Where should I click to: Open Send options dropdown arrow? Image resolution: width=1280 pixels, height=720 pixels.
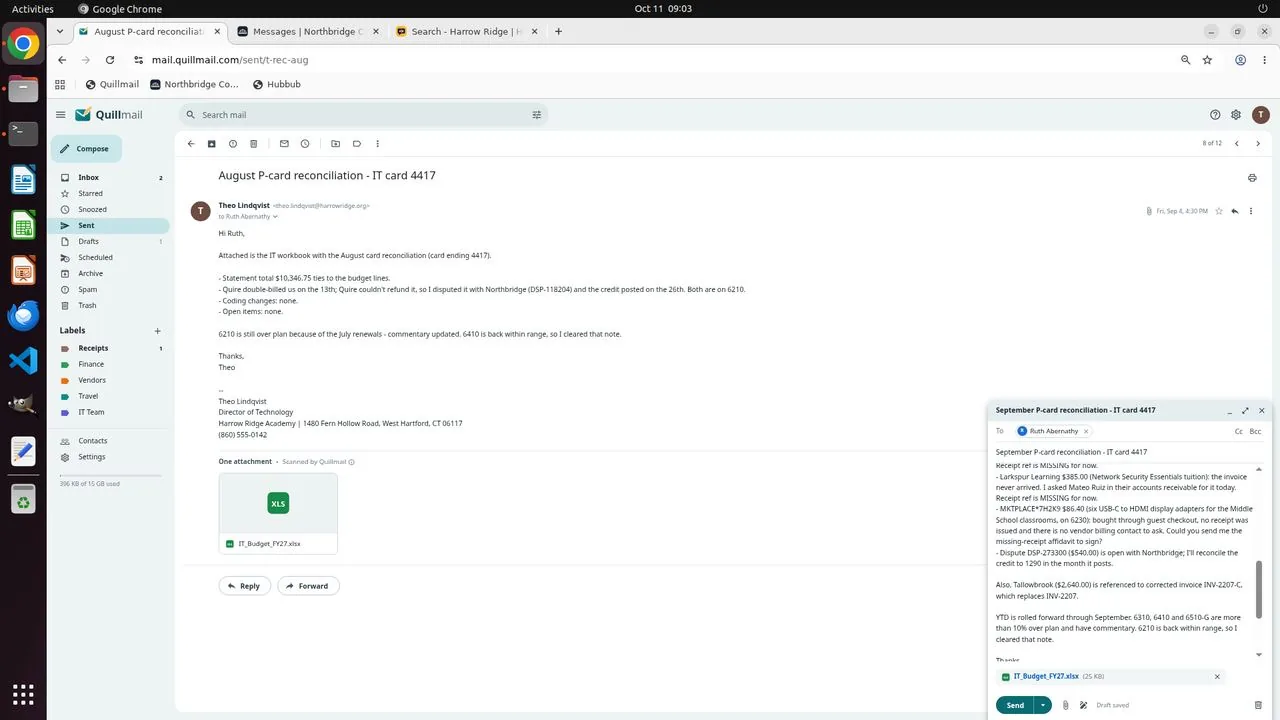click(1043, 705)
